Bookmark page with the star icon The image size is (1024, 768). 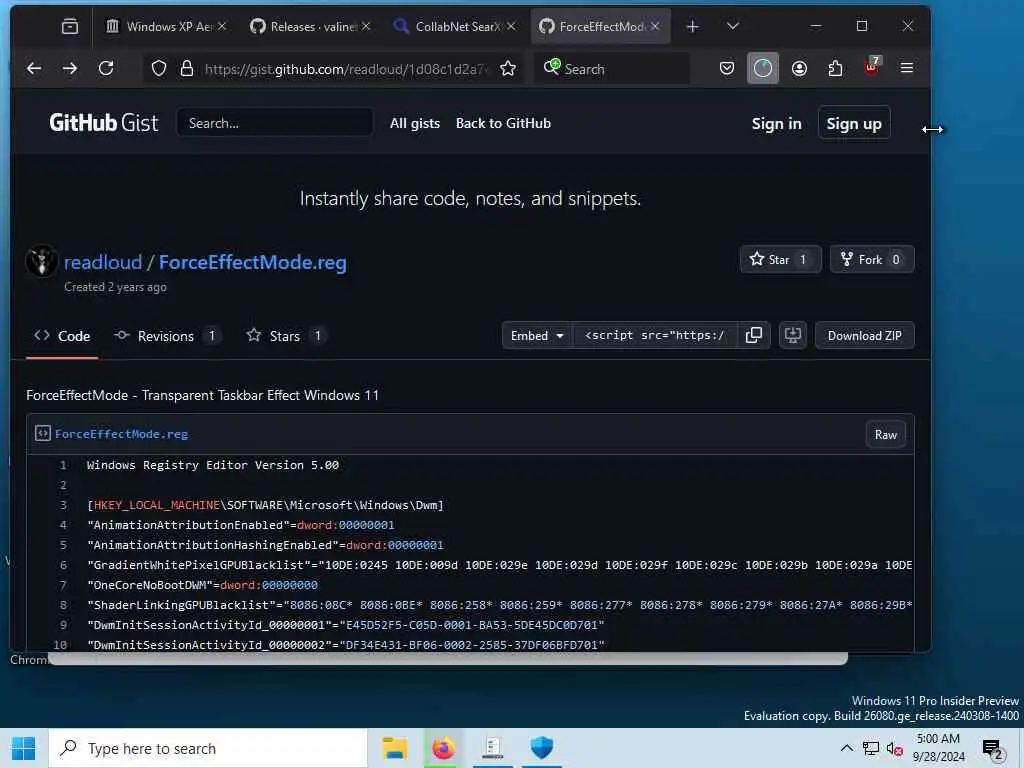click(507, 69)
